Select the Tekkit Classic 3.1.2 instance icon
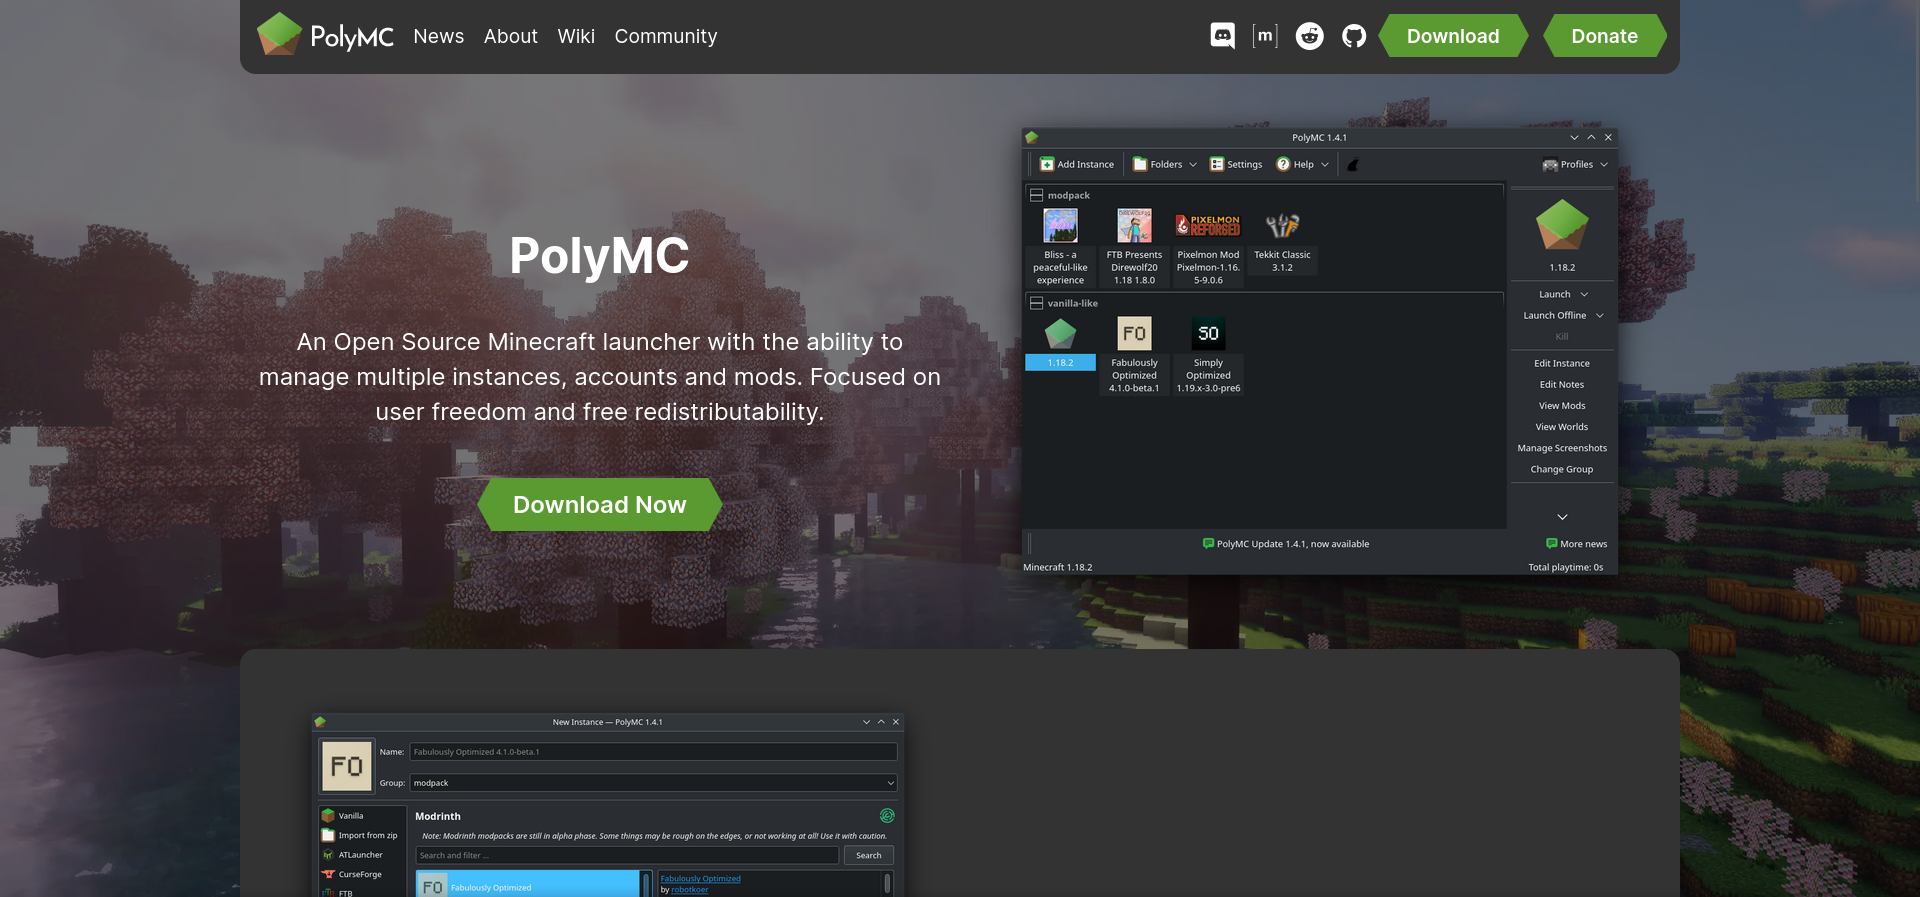Image resolution: width=1920 pixels, height=897 pixels. click(x=1282, y=226)
